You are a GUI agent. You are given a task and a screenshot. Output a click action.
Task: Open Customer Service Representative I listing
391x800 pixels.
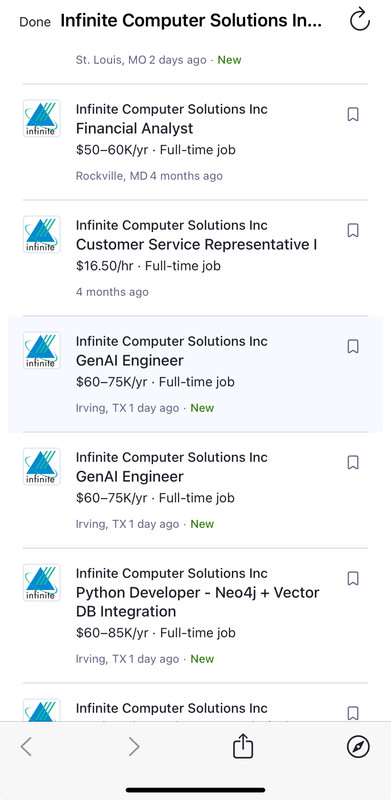pyautogui.click(x=197, y=245)
